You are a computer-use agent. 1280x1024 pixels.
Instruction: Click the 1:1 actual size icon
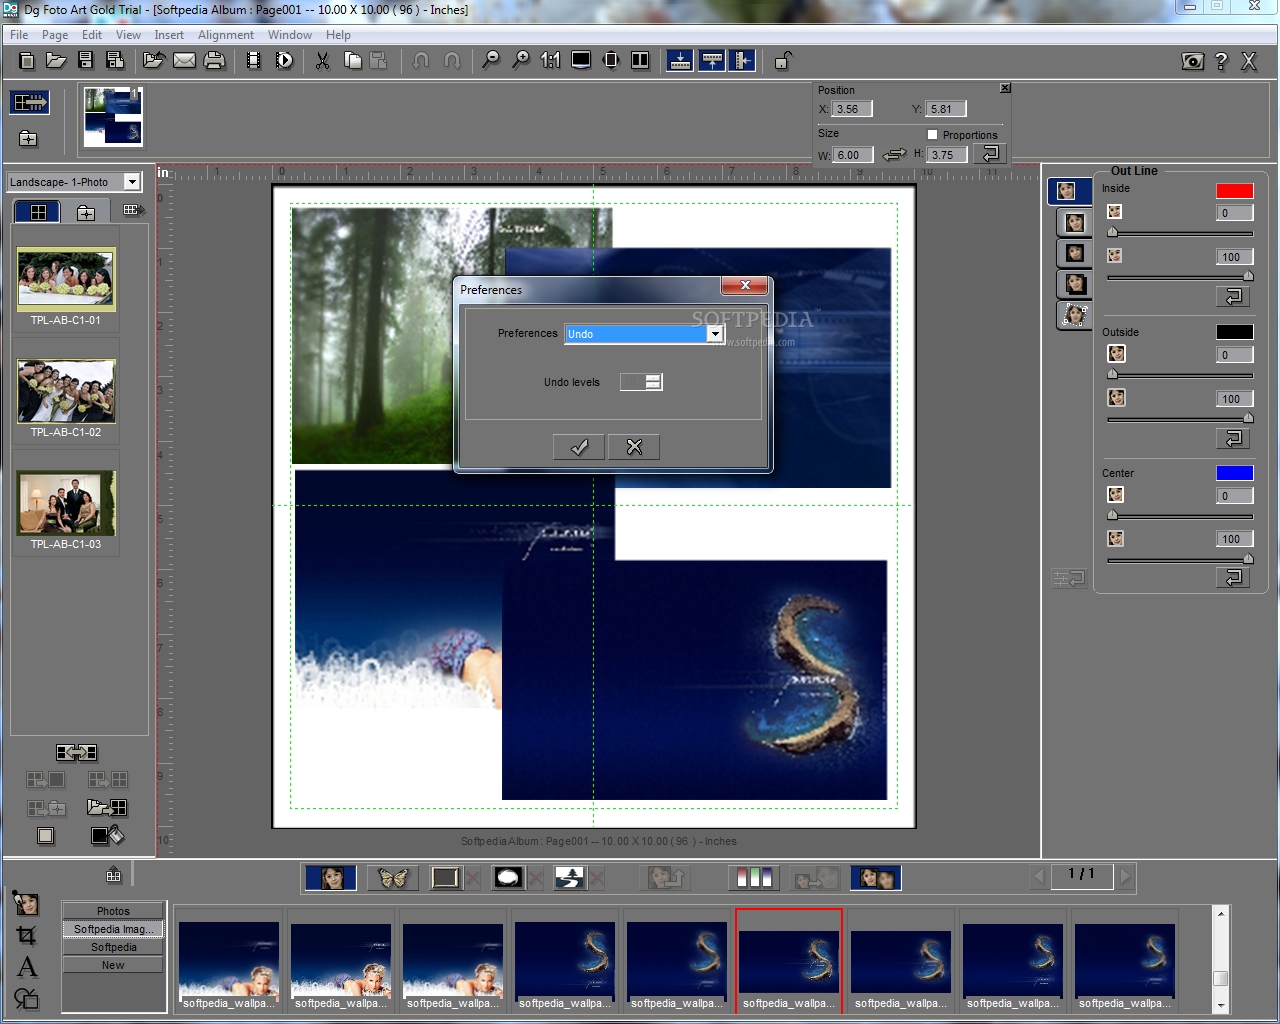(x=550, y=61)
